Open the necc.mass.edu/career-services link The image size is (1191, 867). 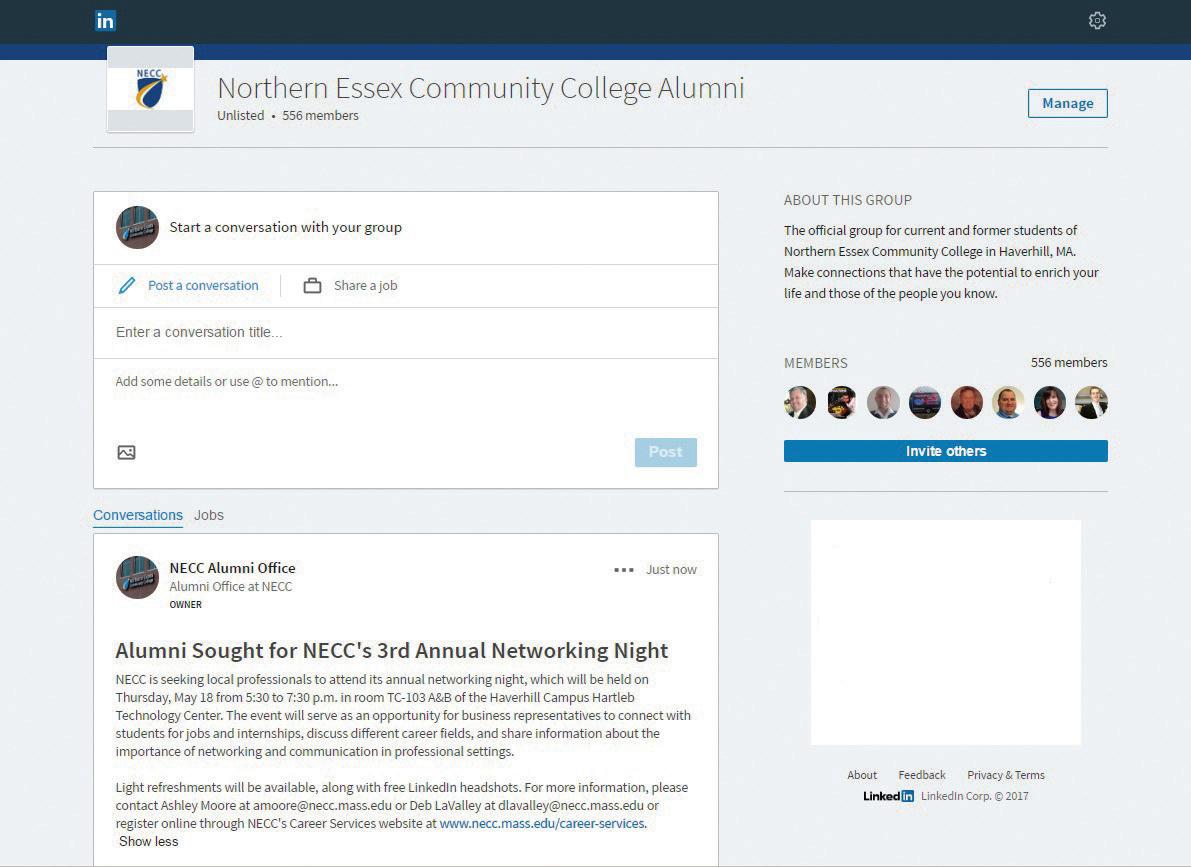(x=542, y=824)
